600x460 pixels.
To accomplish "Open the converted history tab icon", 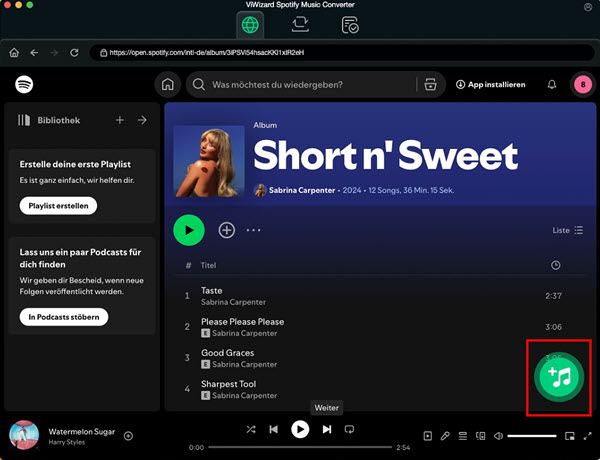I will click(x=350, y=25).
